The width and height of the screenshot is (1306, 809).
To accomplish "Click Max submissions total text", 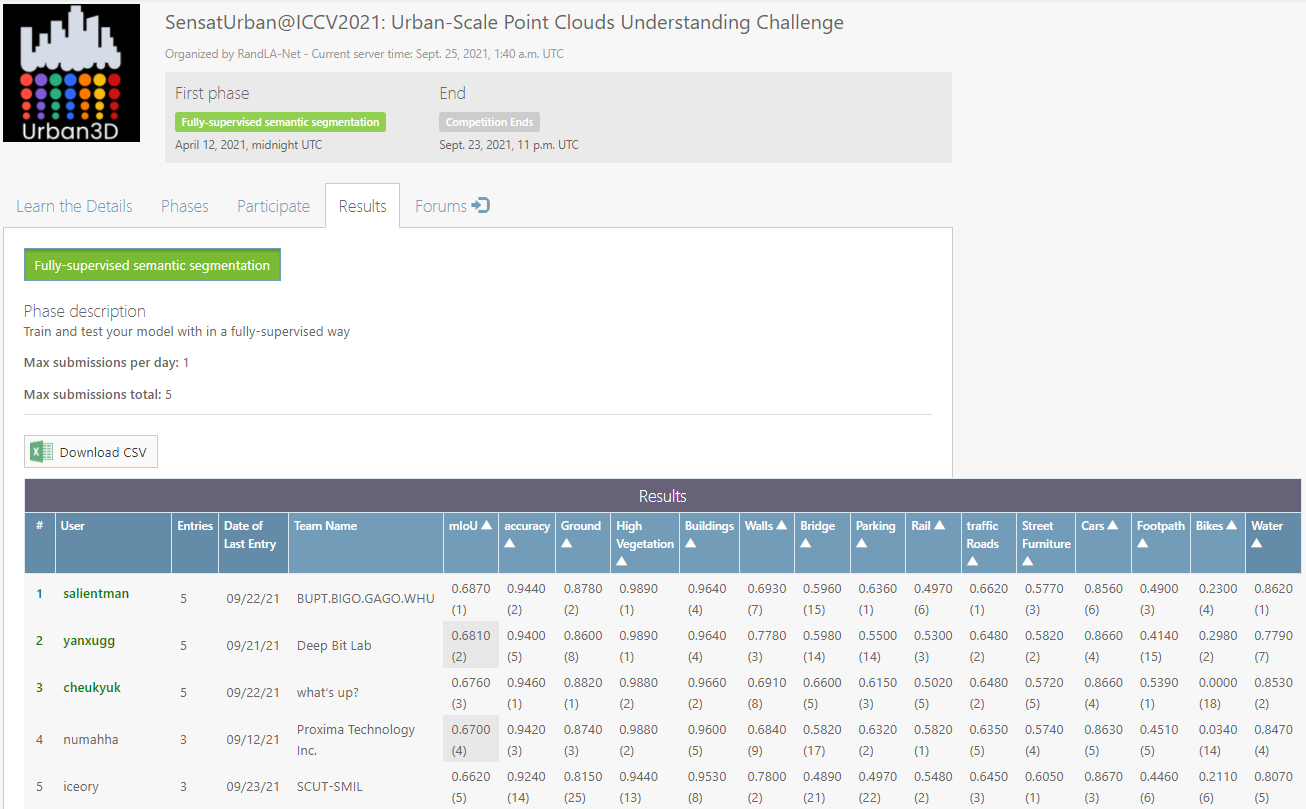I will (98, 394).
